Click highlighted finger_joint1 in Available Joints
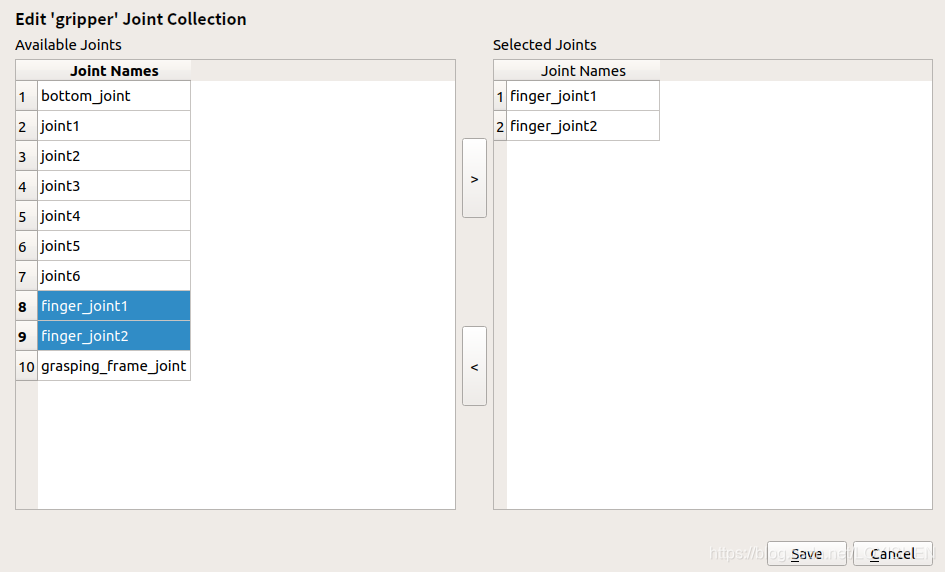This screenshot has height=572, width=945. 113,306
